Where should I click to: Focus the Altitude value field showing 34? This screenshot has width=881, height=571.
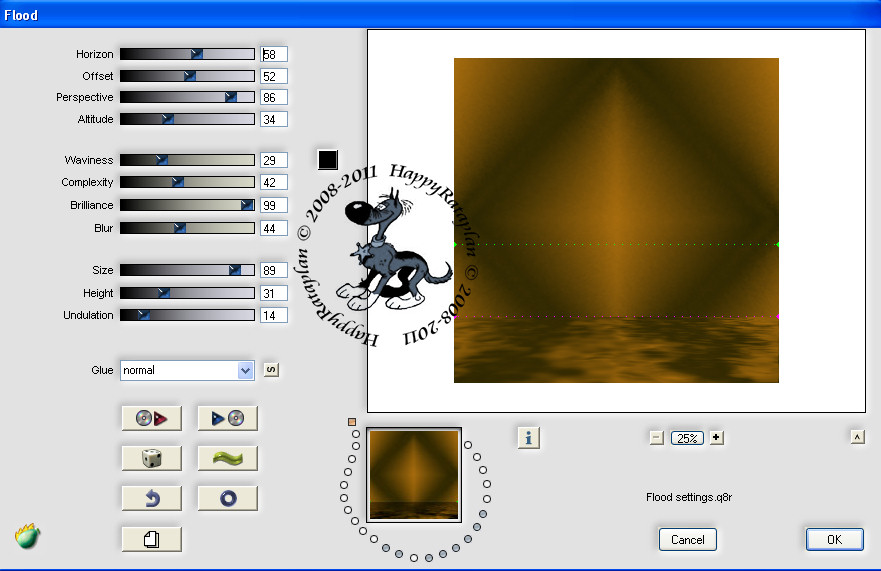pos(274,119)
